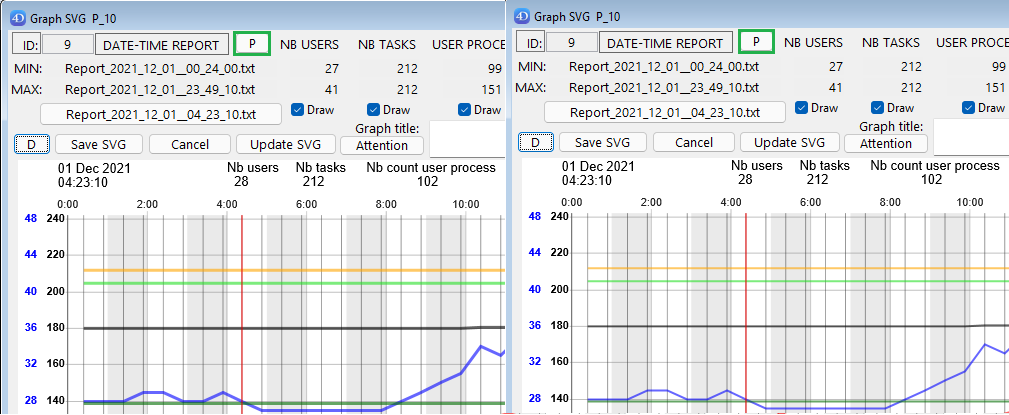
Task: Click the 4D app icon in left window title bar
Action: point(12,16)
